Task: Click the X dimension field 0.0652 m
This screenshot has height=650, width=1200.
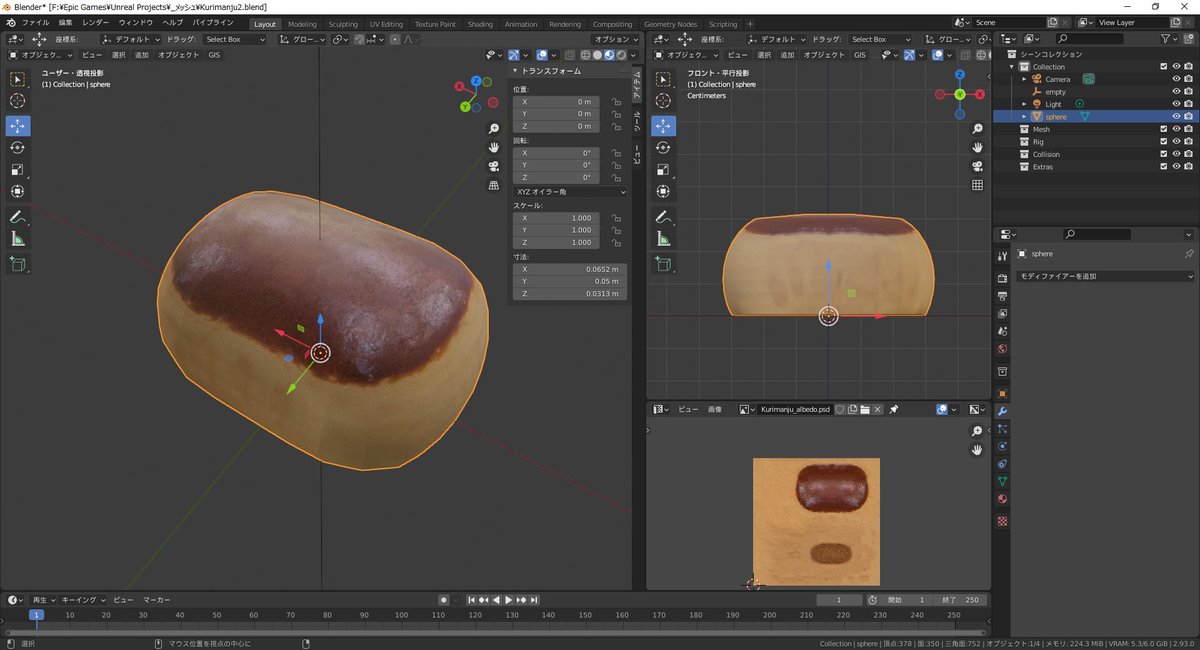Action: pyautogui.click(x=570, y=269)
